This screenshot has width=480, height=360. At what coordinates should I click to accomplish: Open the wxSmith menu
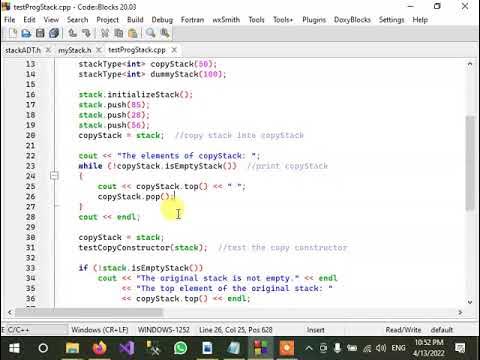pyautogui.click(x=226, y=20)
